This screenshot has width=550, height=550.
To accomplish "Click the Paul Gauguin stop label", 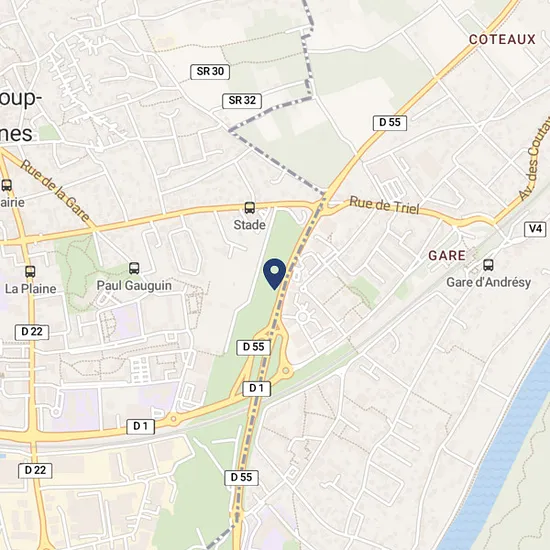I will coord(134,286).
